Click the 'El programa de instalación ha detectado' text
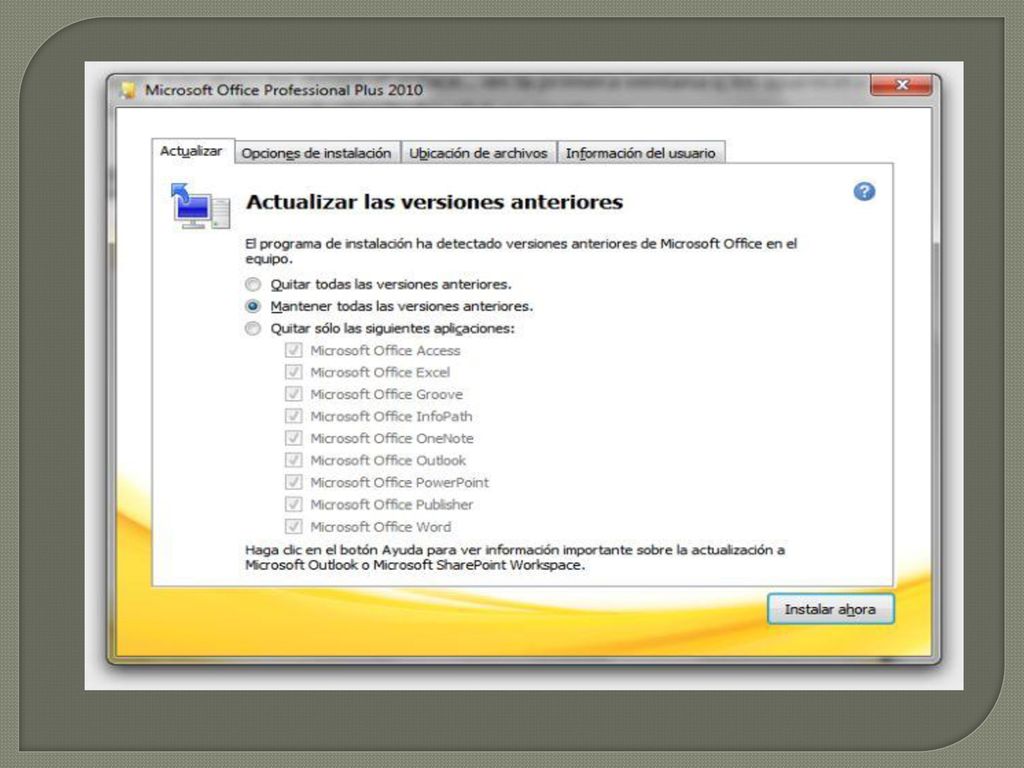1024x768 pixels. (521, 251)
